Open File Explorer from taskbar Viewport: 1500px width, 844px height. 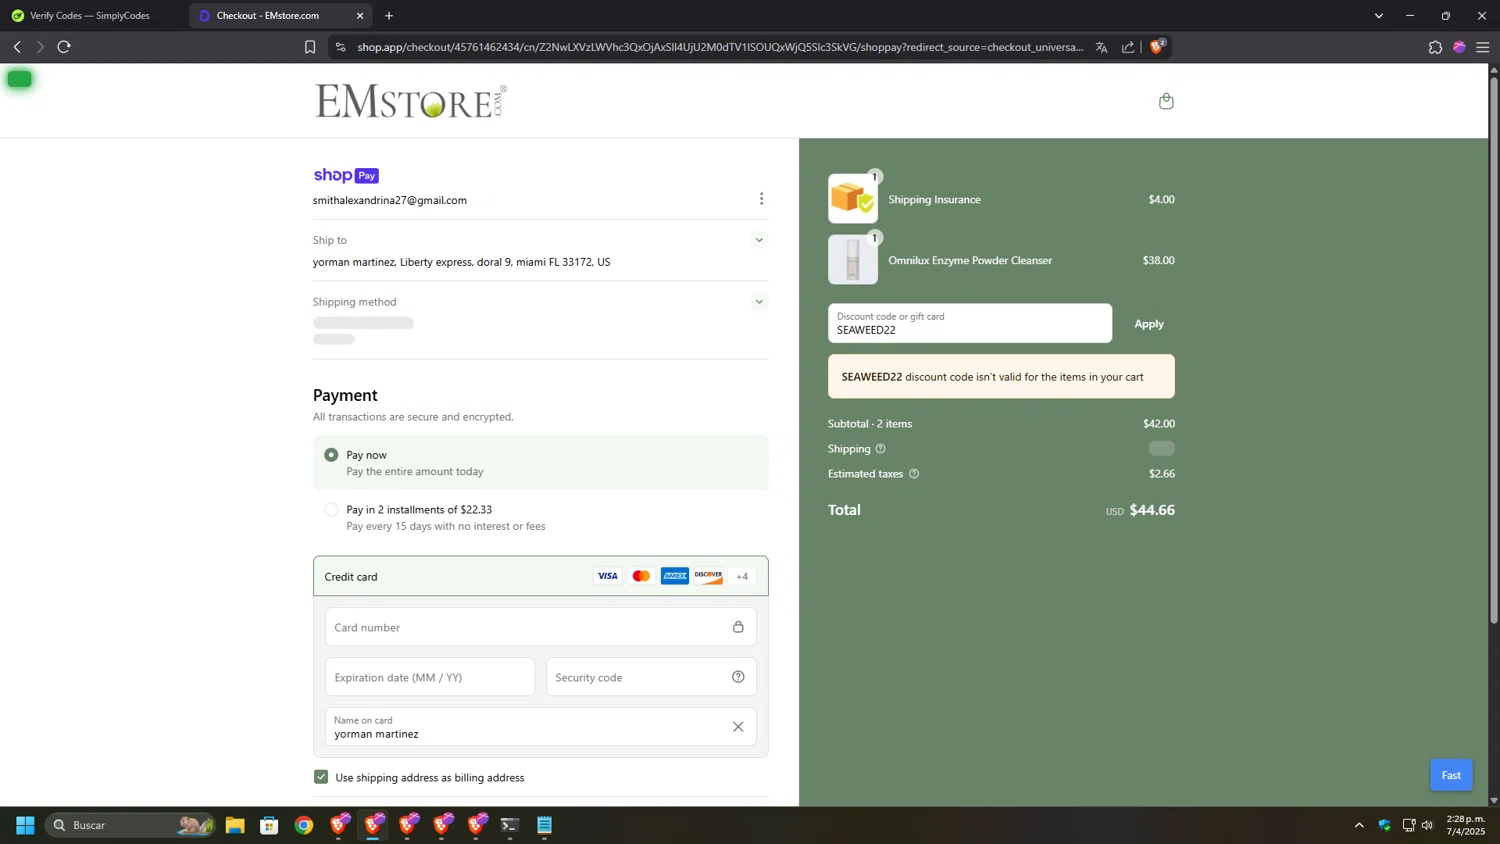pos(235,825)
